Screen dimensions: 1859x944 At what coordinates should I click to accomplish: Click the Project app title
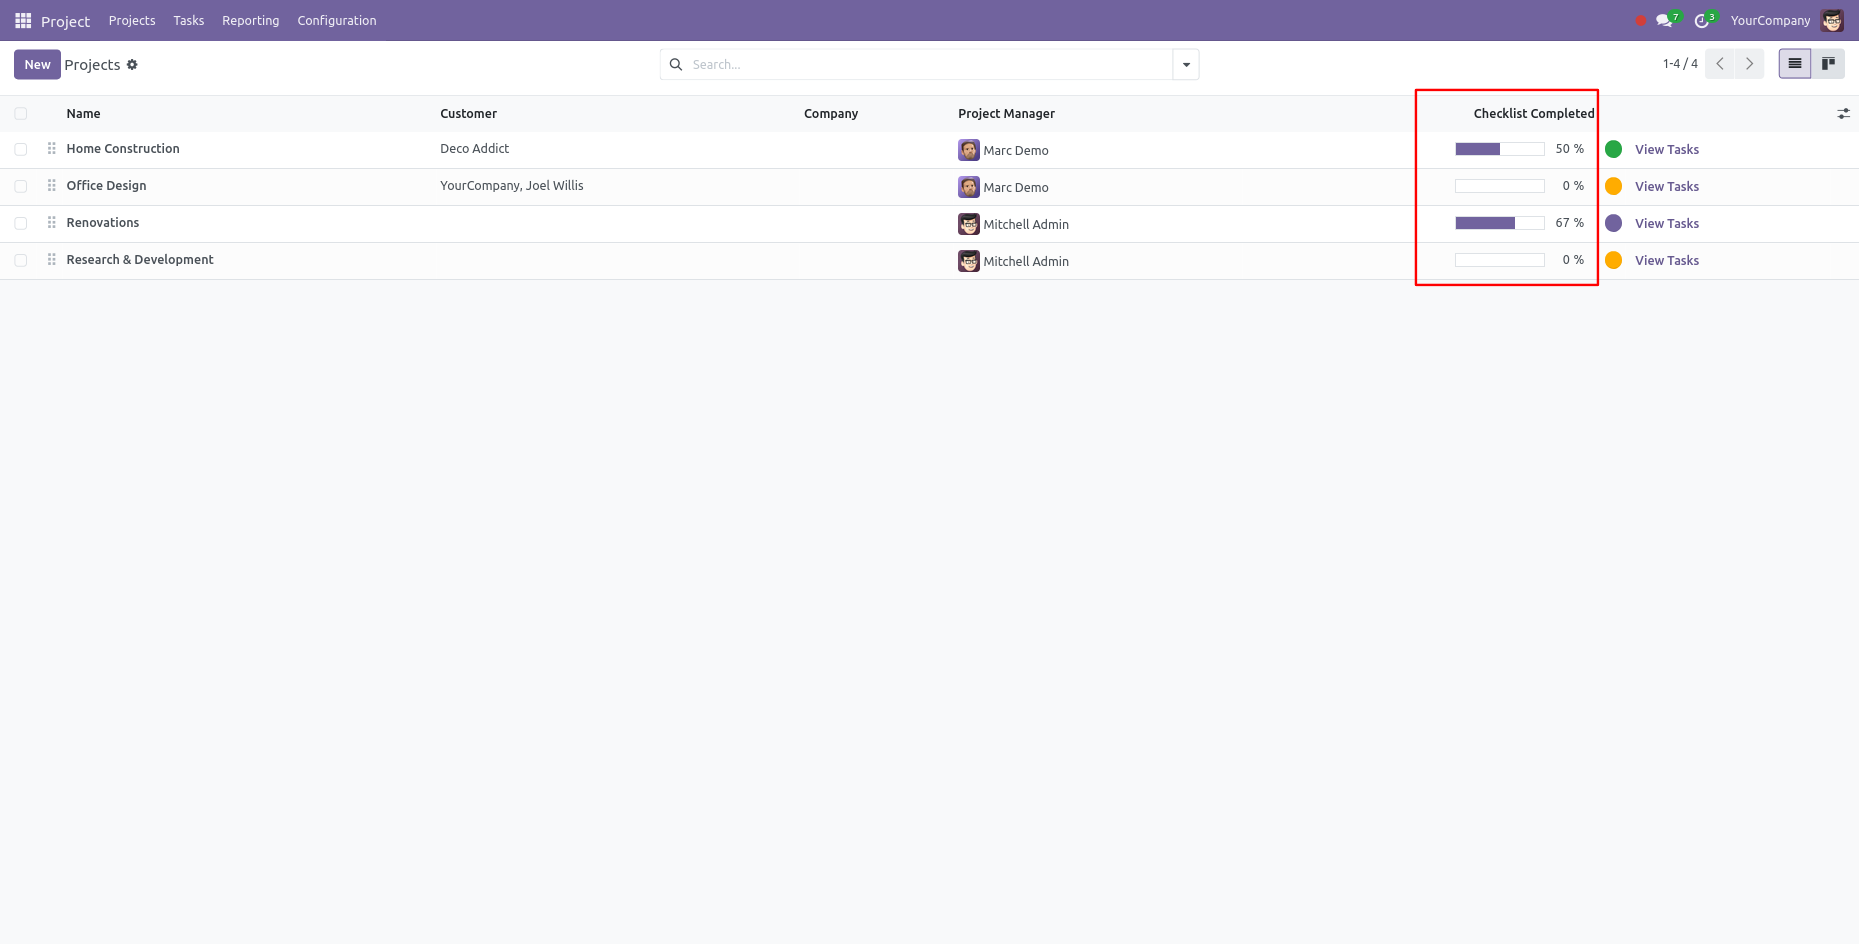[x=65, y=21]
